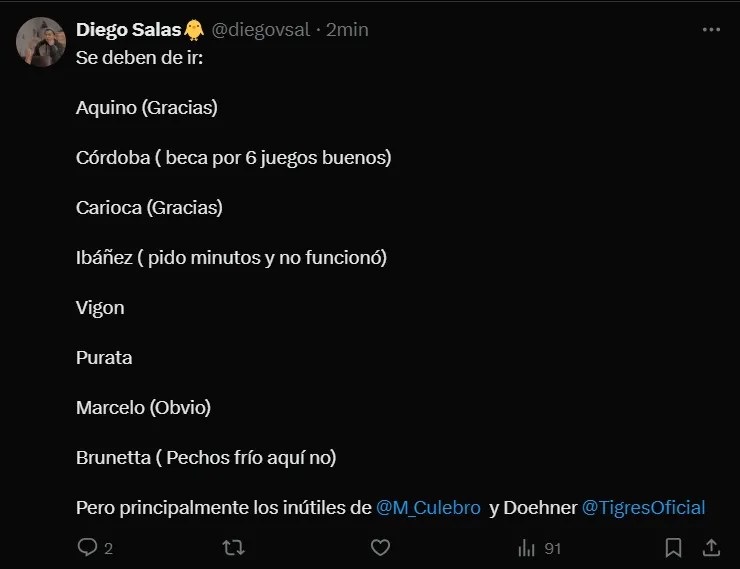Open Diego Salas's profile picture
This screenshot has width=740, height=569.
pyautogui.click(x=41, y=43)
